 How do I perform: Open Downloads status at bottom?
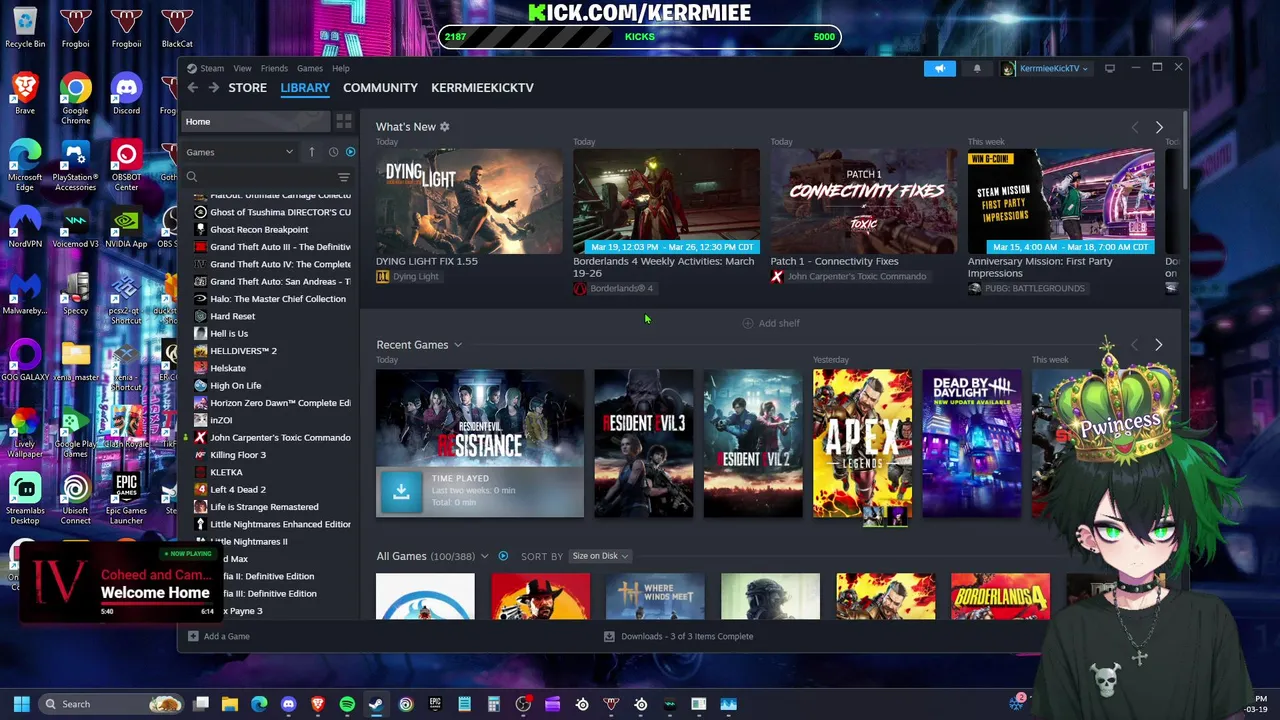(x=679, y=636)
